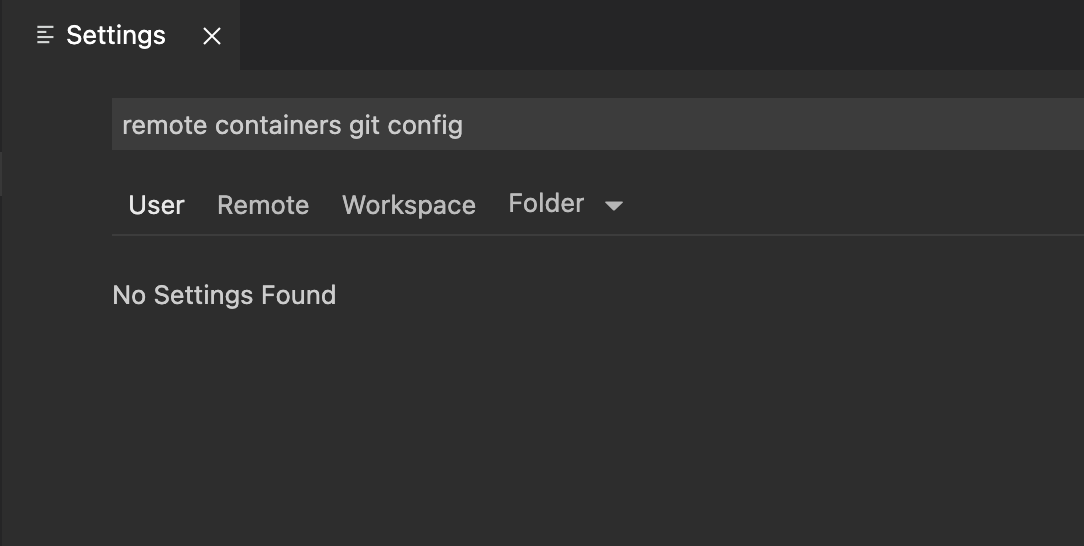1084x546 pixels.
Task: Open the Workspace settings scope
Action: point(409,205)
